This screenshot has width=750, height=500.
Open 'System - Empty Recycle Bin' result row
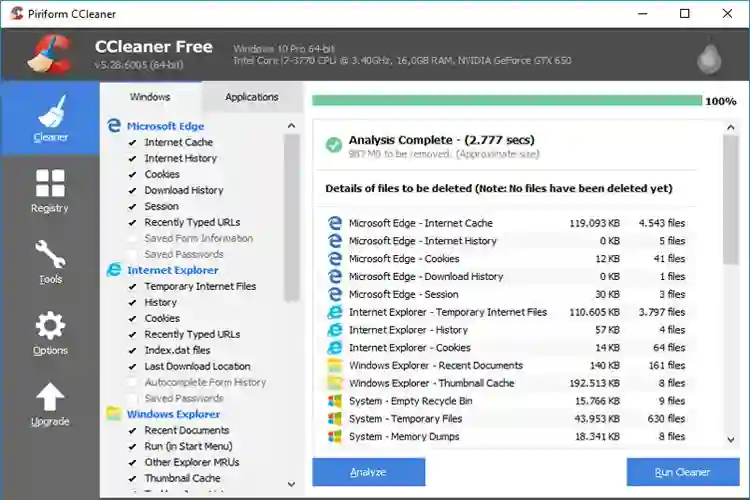click(x=507, y=401)
